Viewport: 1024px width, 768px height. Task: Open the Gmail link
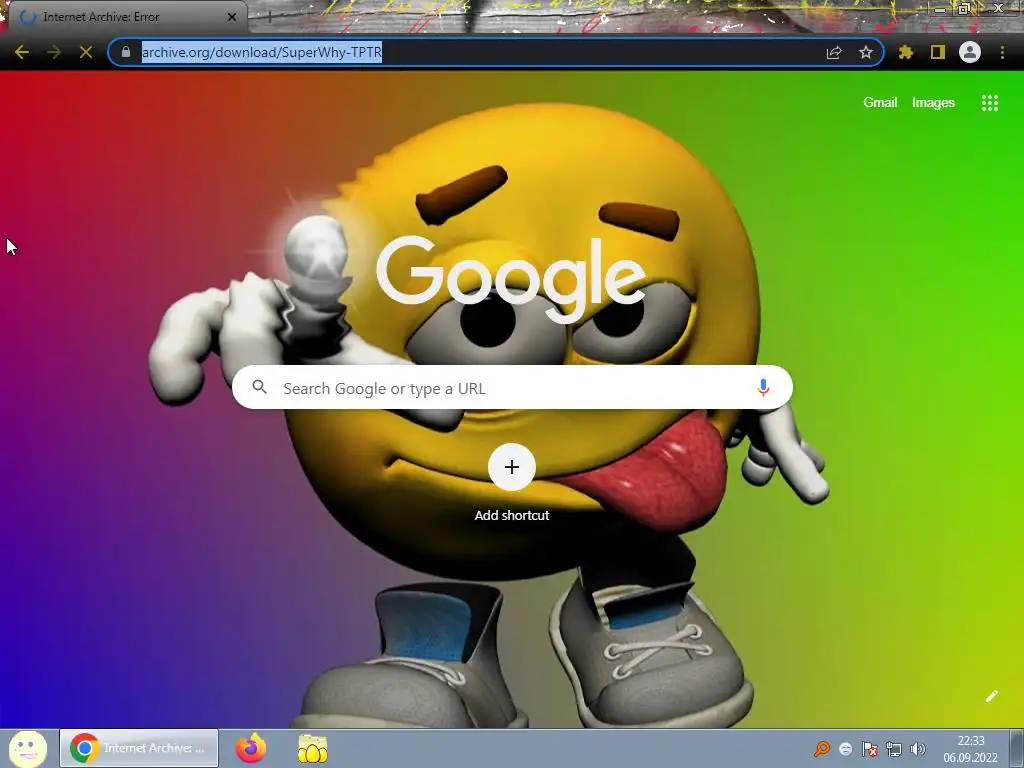coord(880,103)
